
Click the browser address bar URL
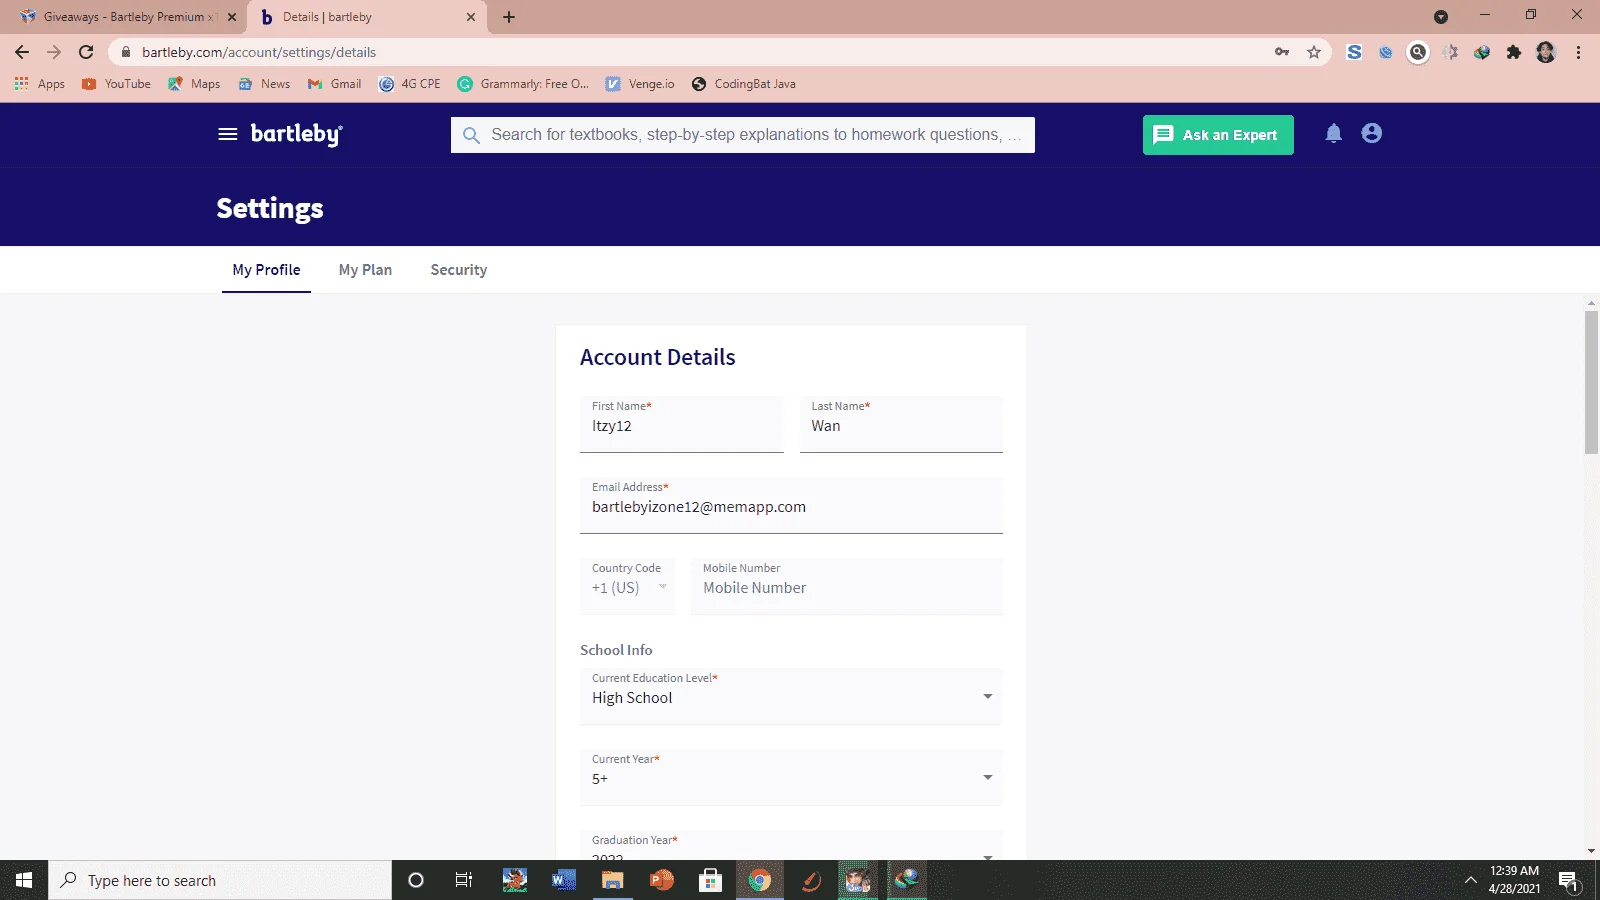259,52
